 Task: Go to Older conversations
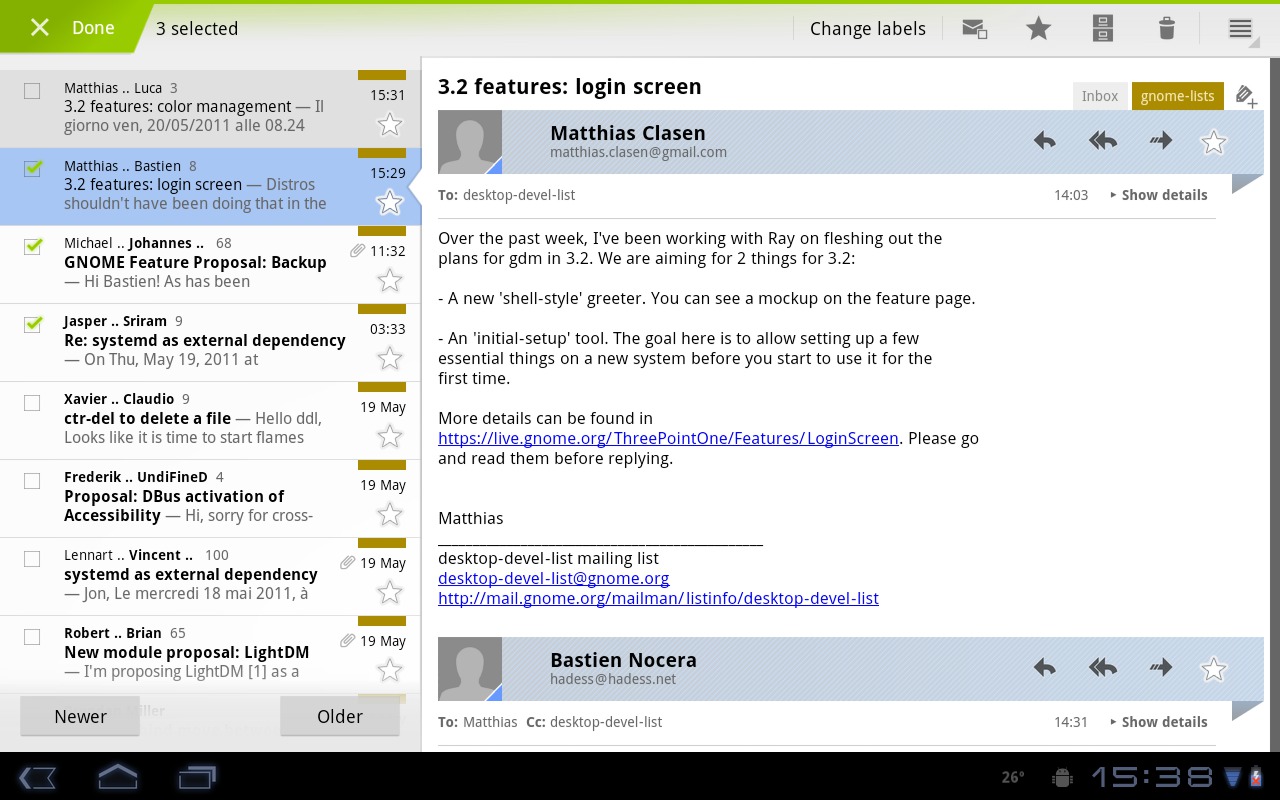[x=340, y=716]
